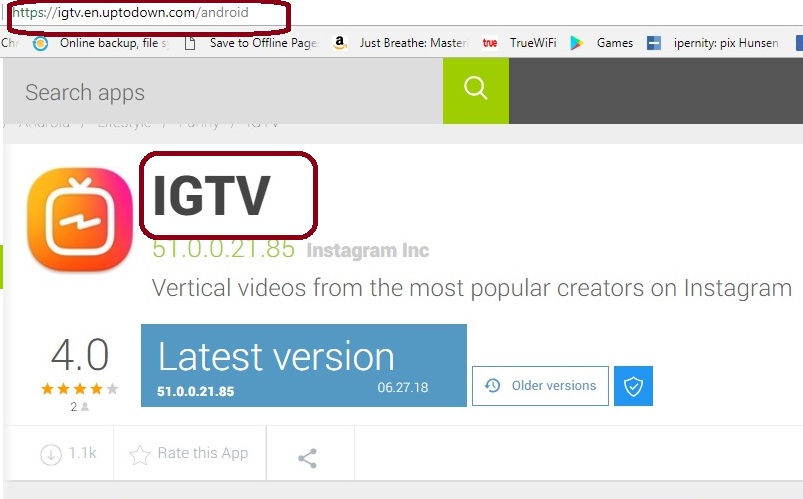Open the Just Breathe Amazon bookmark
Viewport: 803px width, 499px height.
pyautogui.click(x=400, y=43)
